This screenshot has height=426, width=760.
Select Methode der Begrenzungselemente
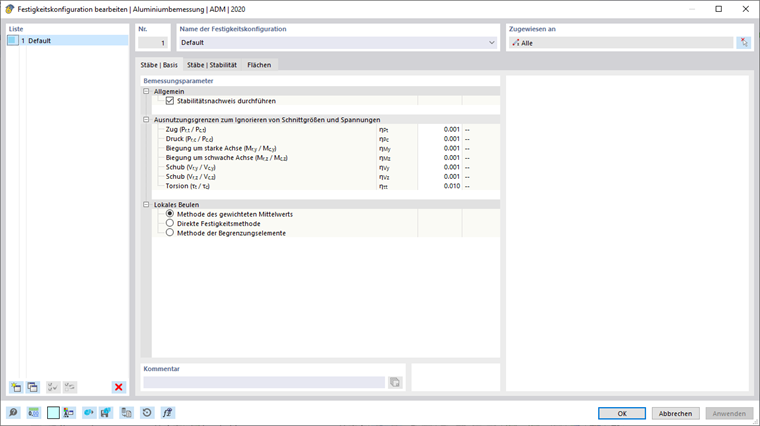point(170,233)
